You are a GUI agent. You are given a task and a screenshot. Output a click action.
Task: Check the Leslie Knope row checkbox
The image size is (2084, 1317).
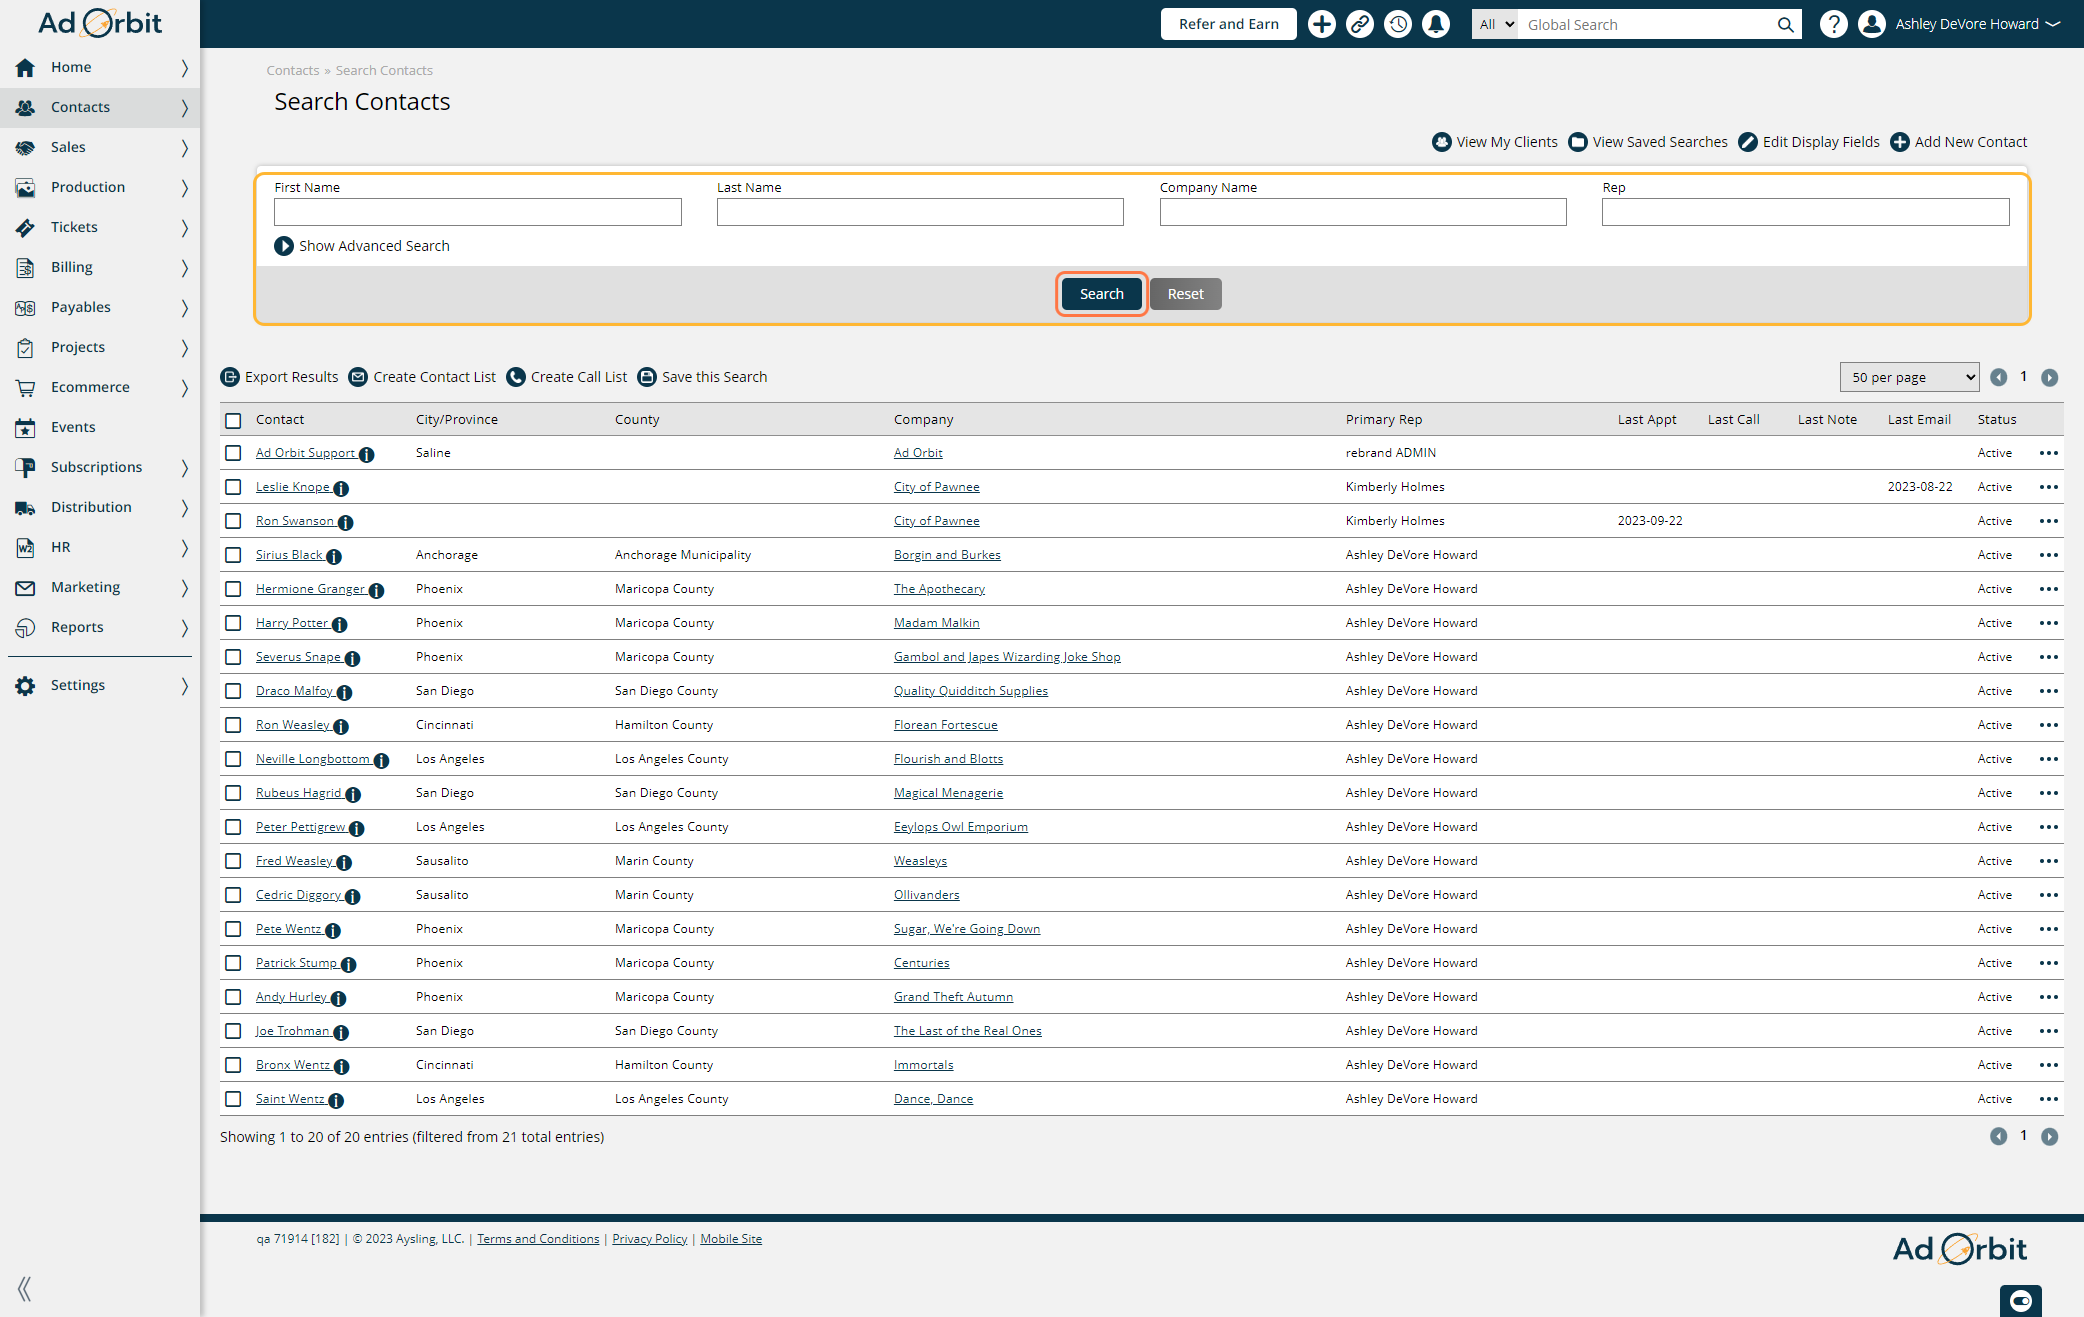233,487
